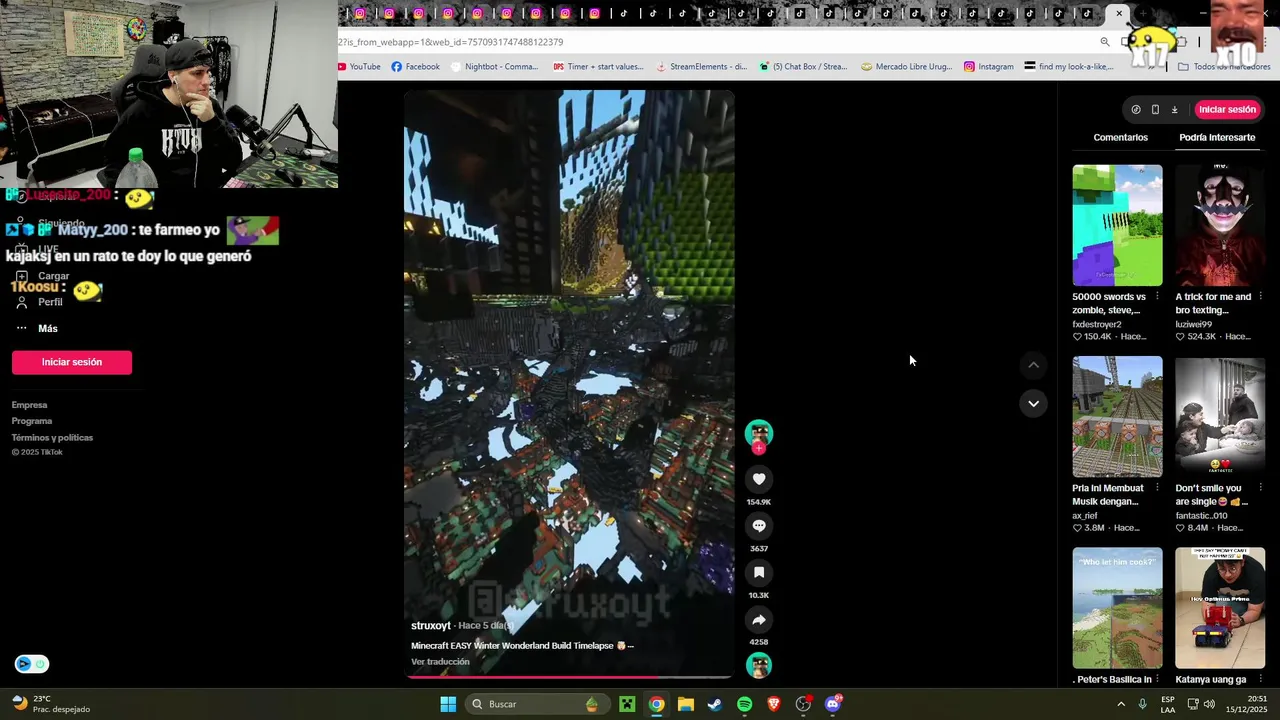Click 'Iniciar sesión' button in the left sidebar
The image size is (1280, 720).
[72, 362]
